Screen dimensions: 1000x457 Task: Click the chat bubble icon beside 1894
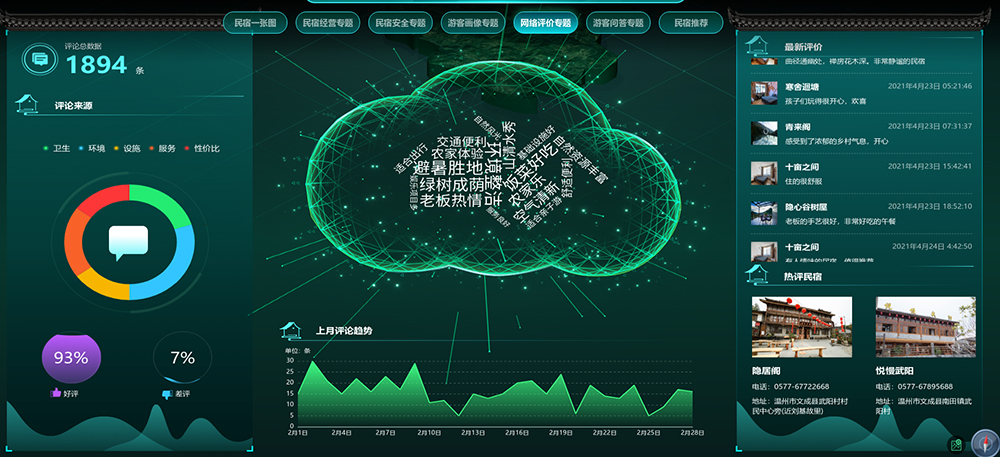40,60
